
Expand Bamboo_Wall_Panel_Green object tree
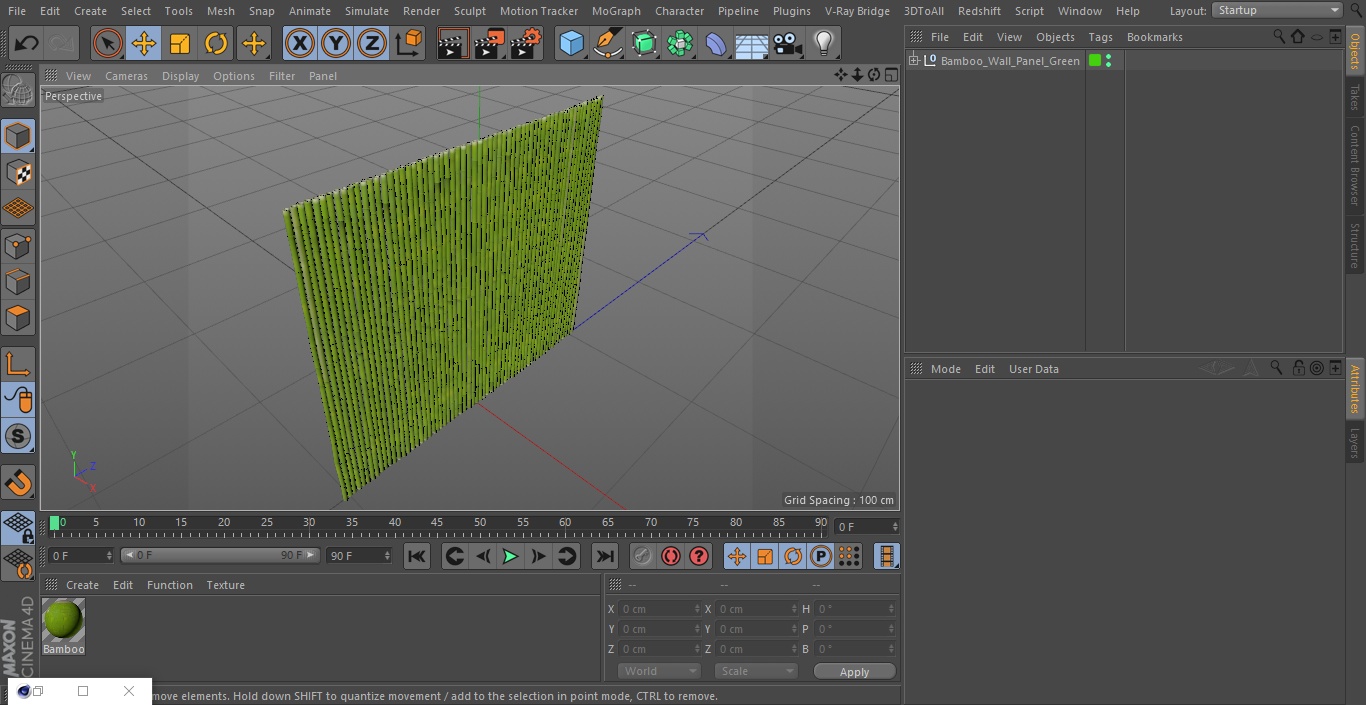point(913,61)
